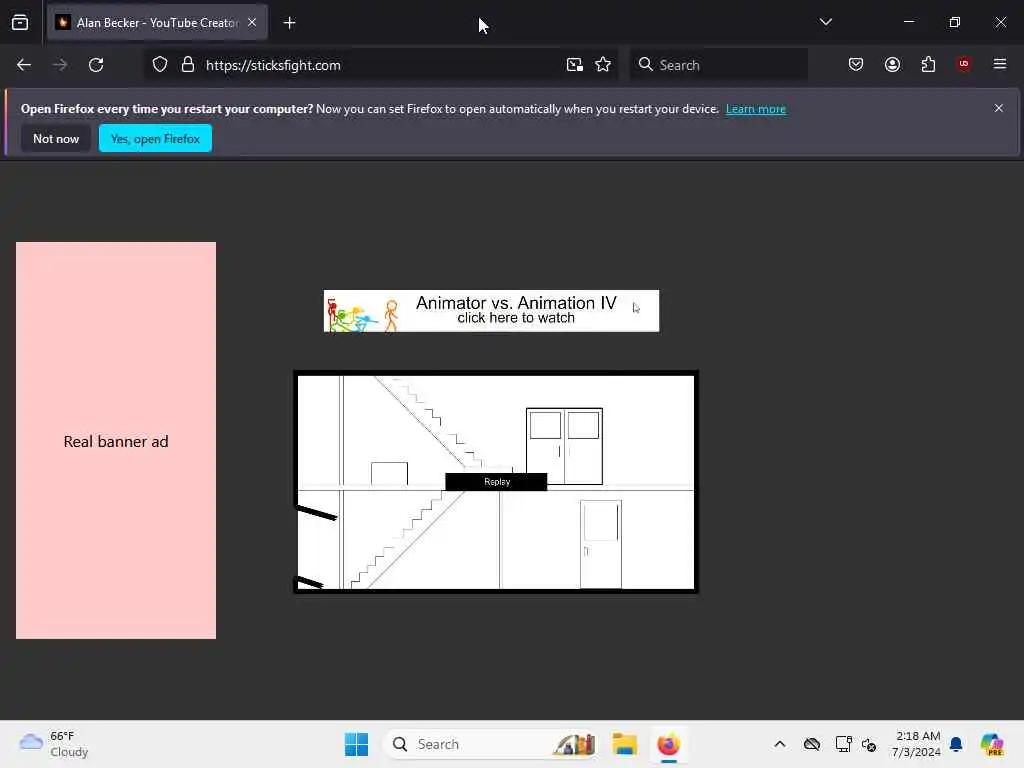
Task: Open the muted sound tray icon
Action: (869, 745)
